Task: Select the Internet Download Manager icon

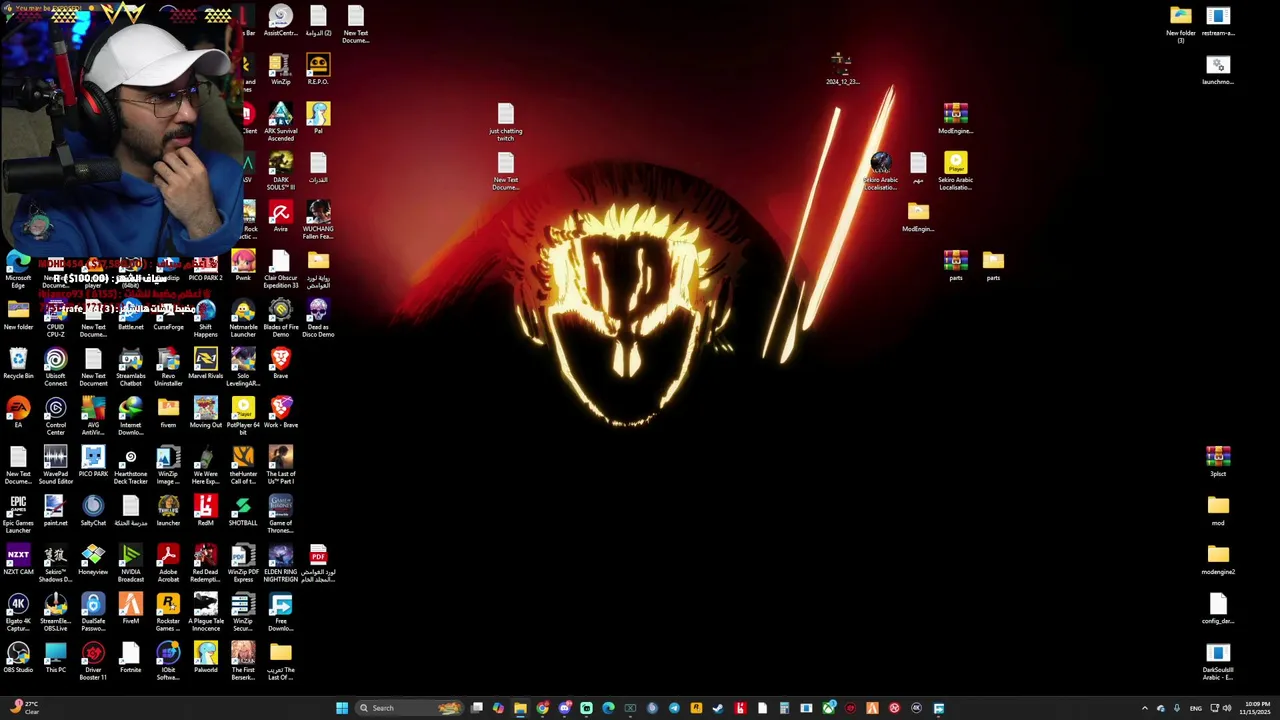Action: [x=130, y=416]
